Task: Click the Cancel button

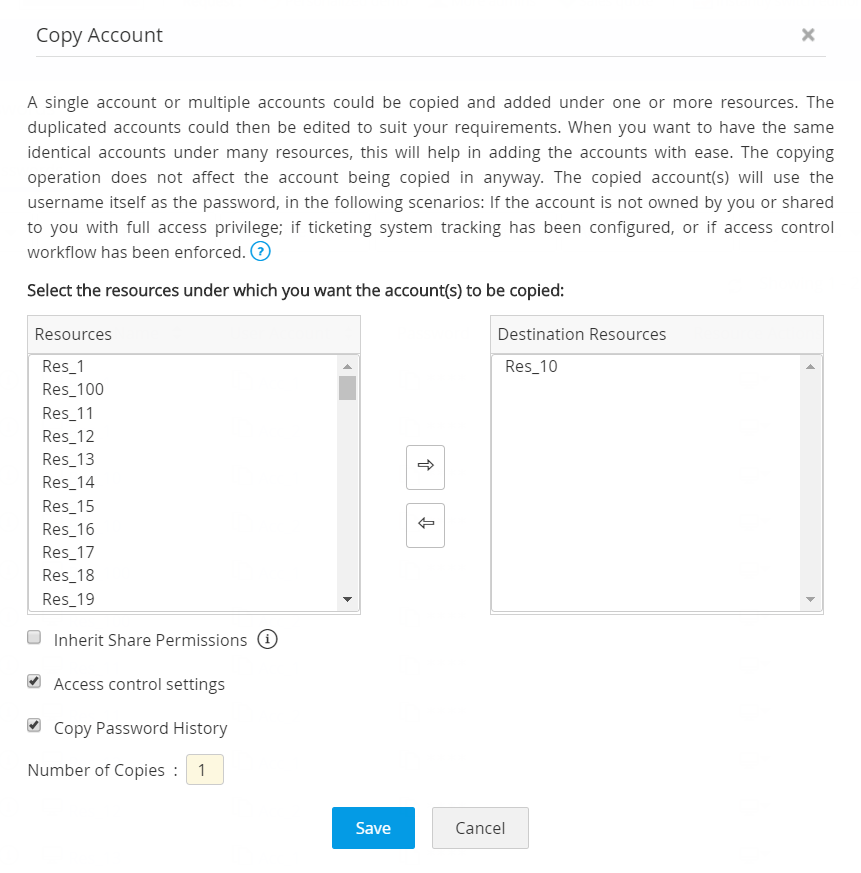Action: 480,828
